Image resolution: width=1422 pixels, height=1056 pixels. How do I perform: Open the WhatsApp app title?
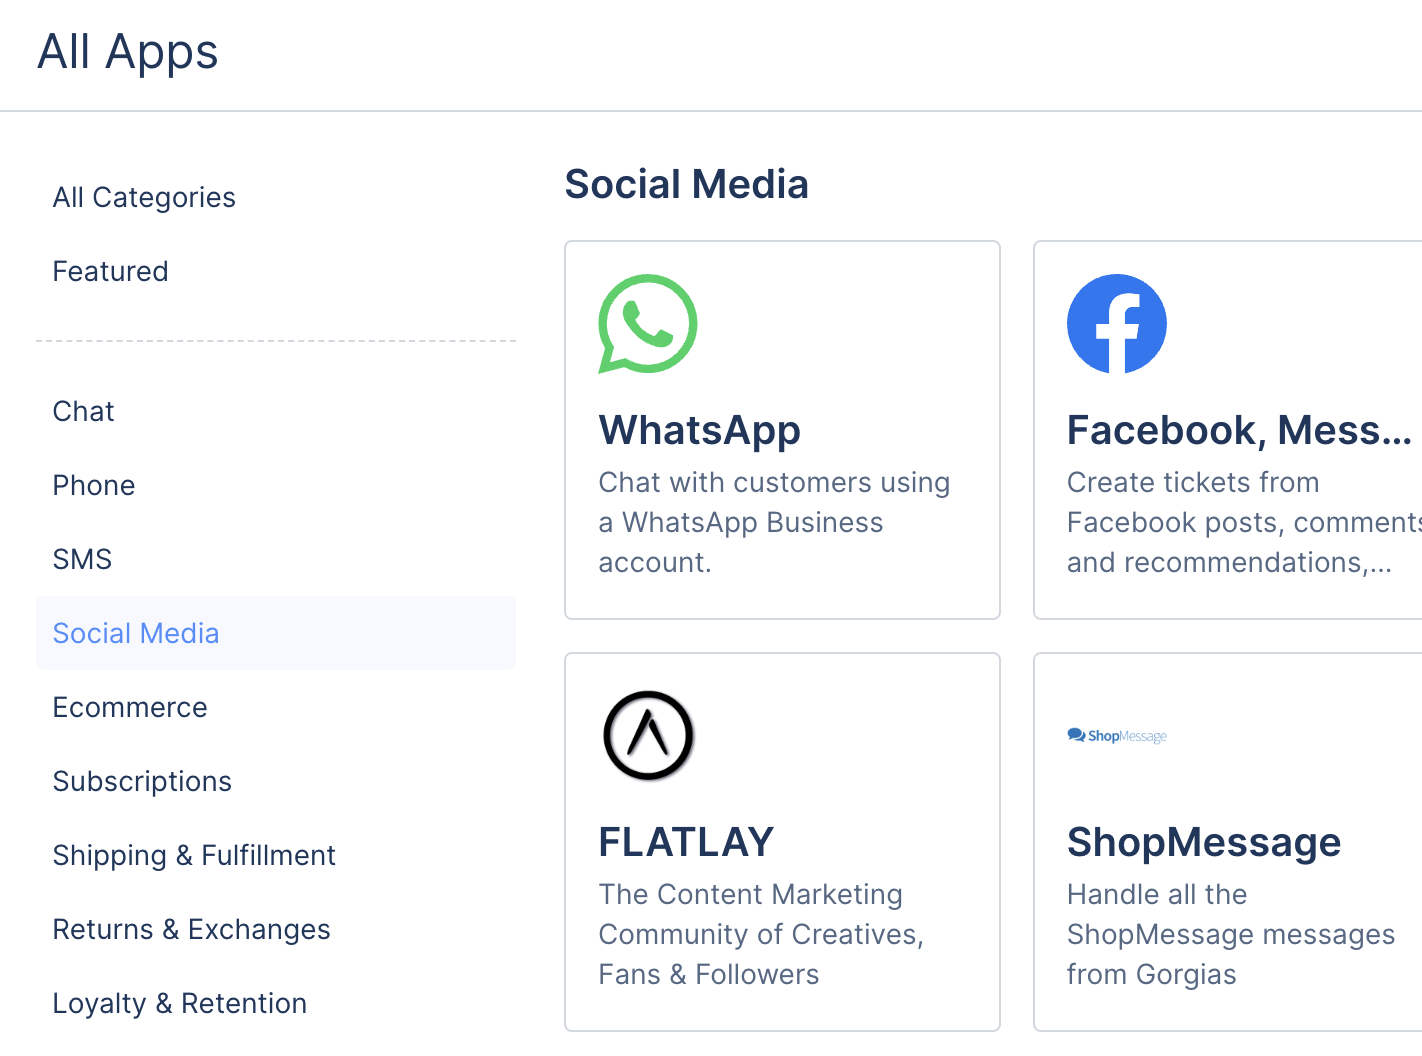tap(699, 430)
